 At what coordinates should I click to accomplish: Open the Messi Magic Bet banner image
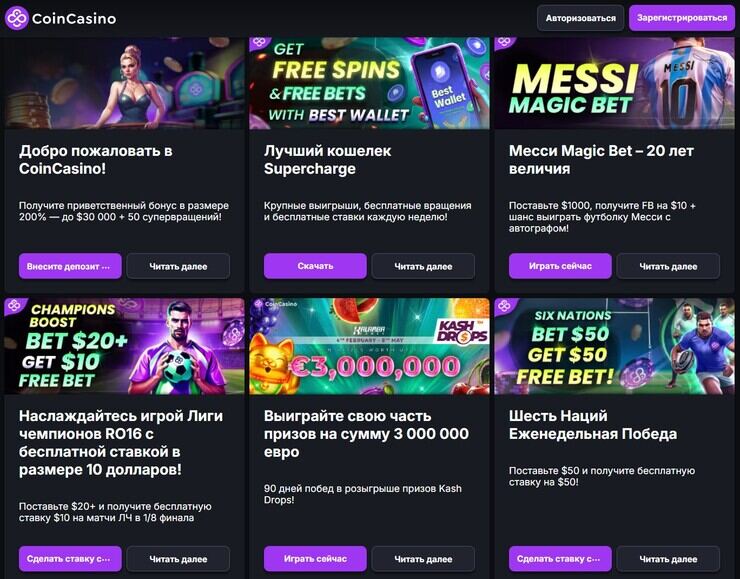pos(614,83)
